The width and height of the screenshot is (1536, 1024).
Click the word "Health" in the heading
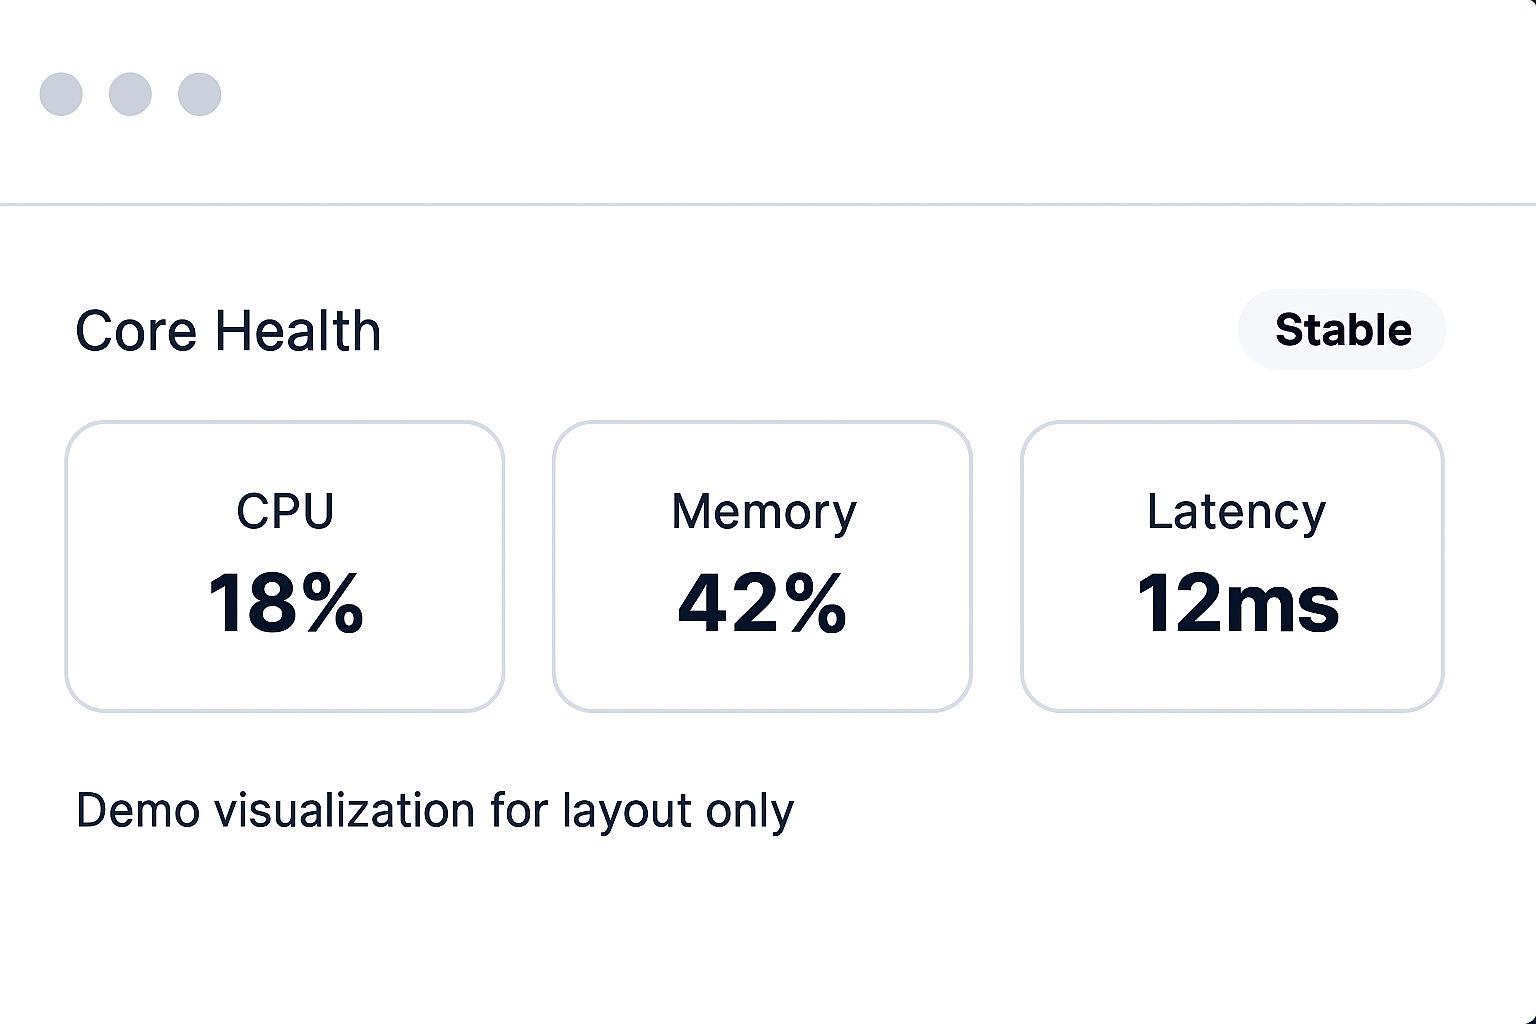click(x=298, y=331)
